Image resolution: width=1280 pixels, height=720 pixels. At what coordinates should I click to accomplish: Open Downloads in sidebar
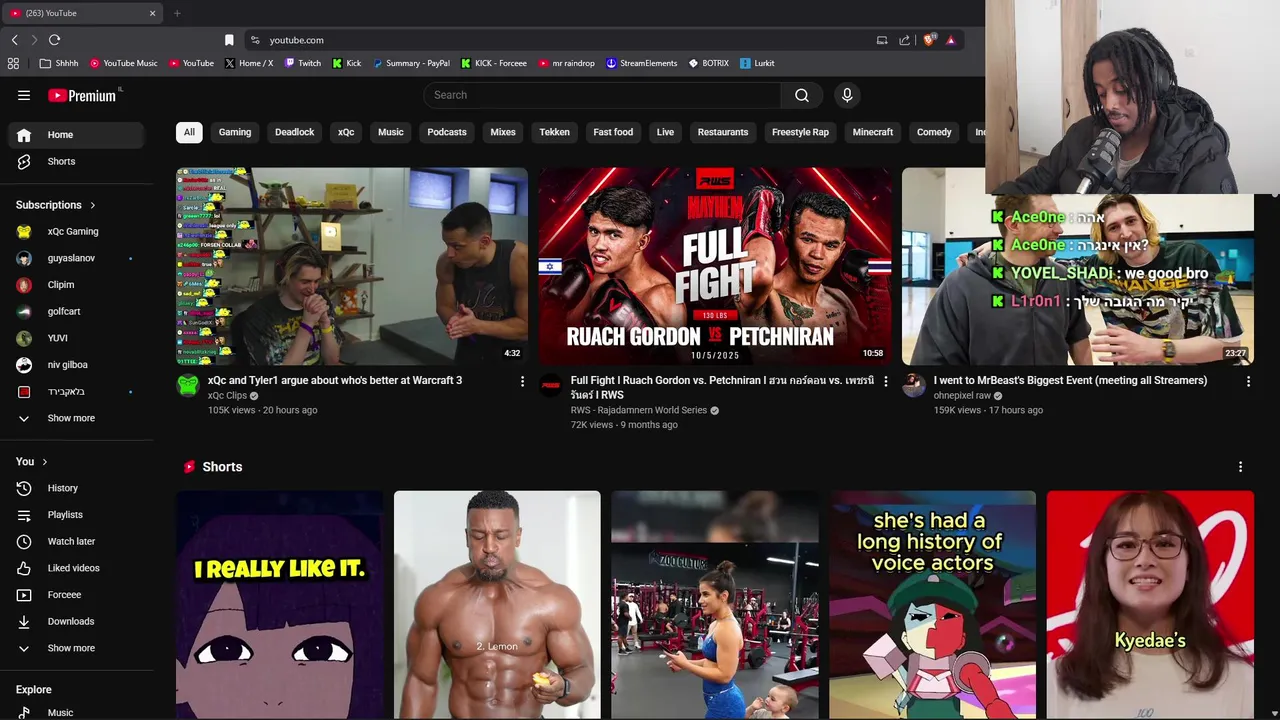tap(76, 621)
